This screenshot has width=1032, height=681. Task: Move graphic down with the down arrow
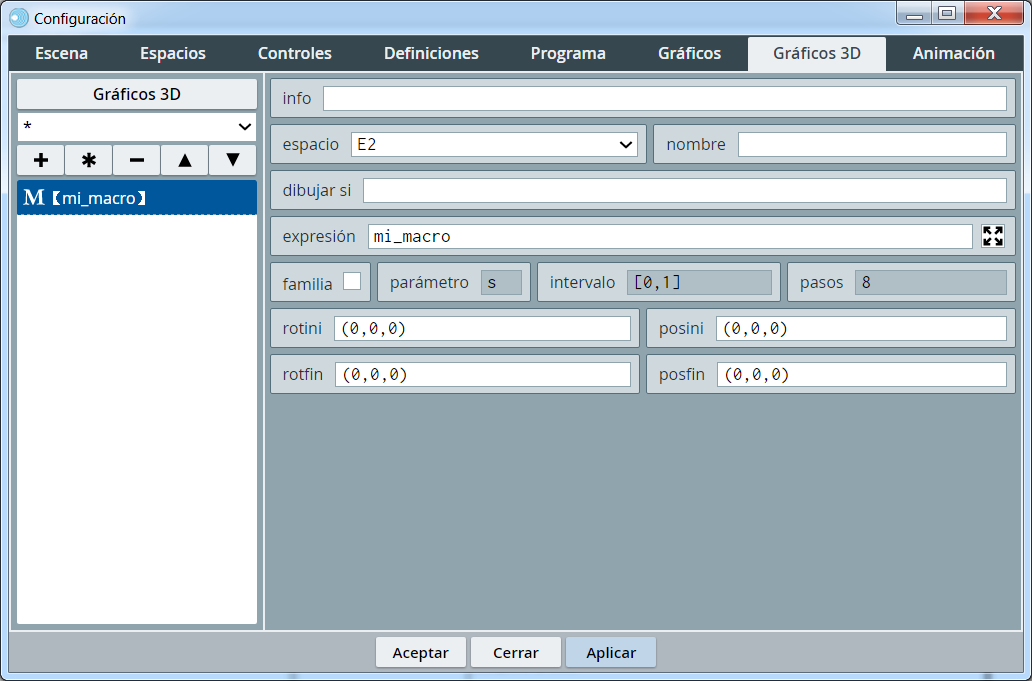click(233, 160)
